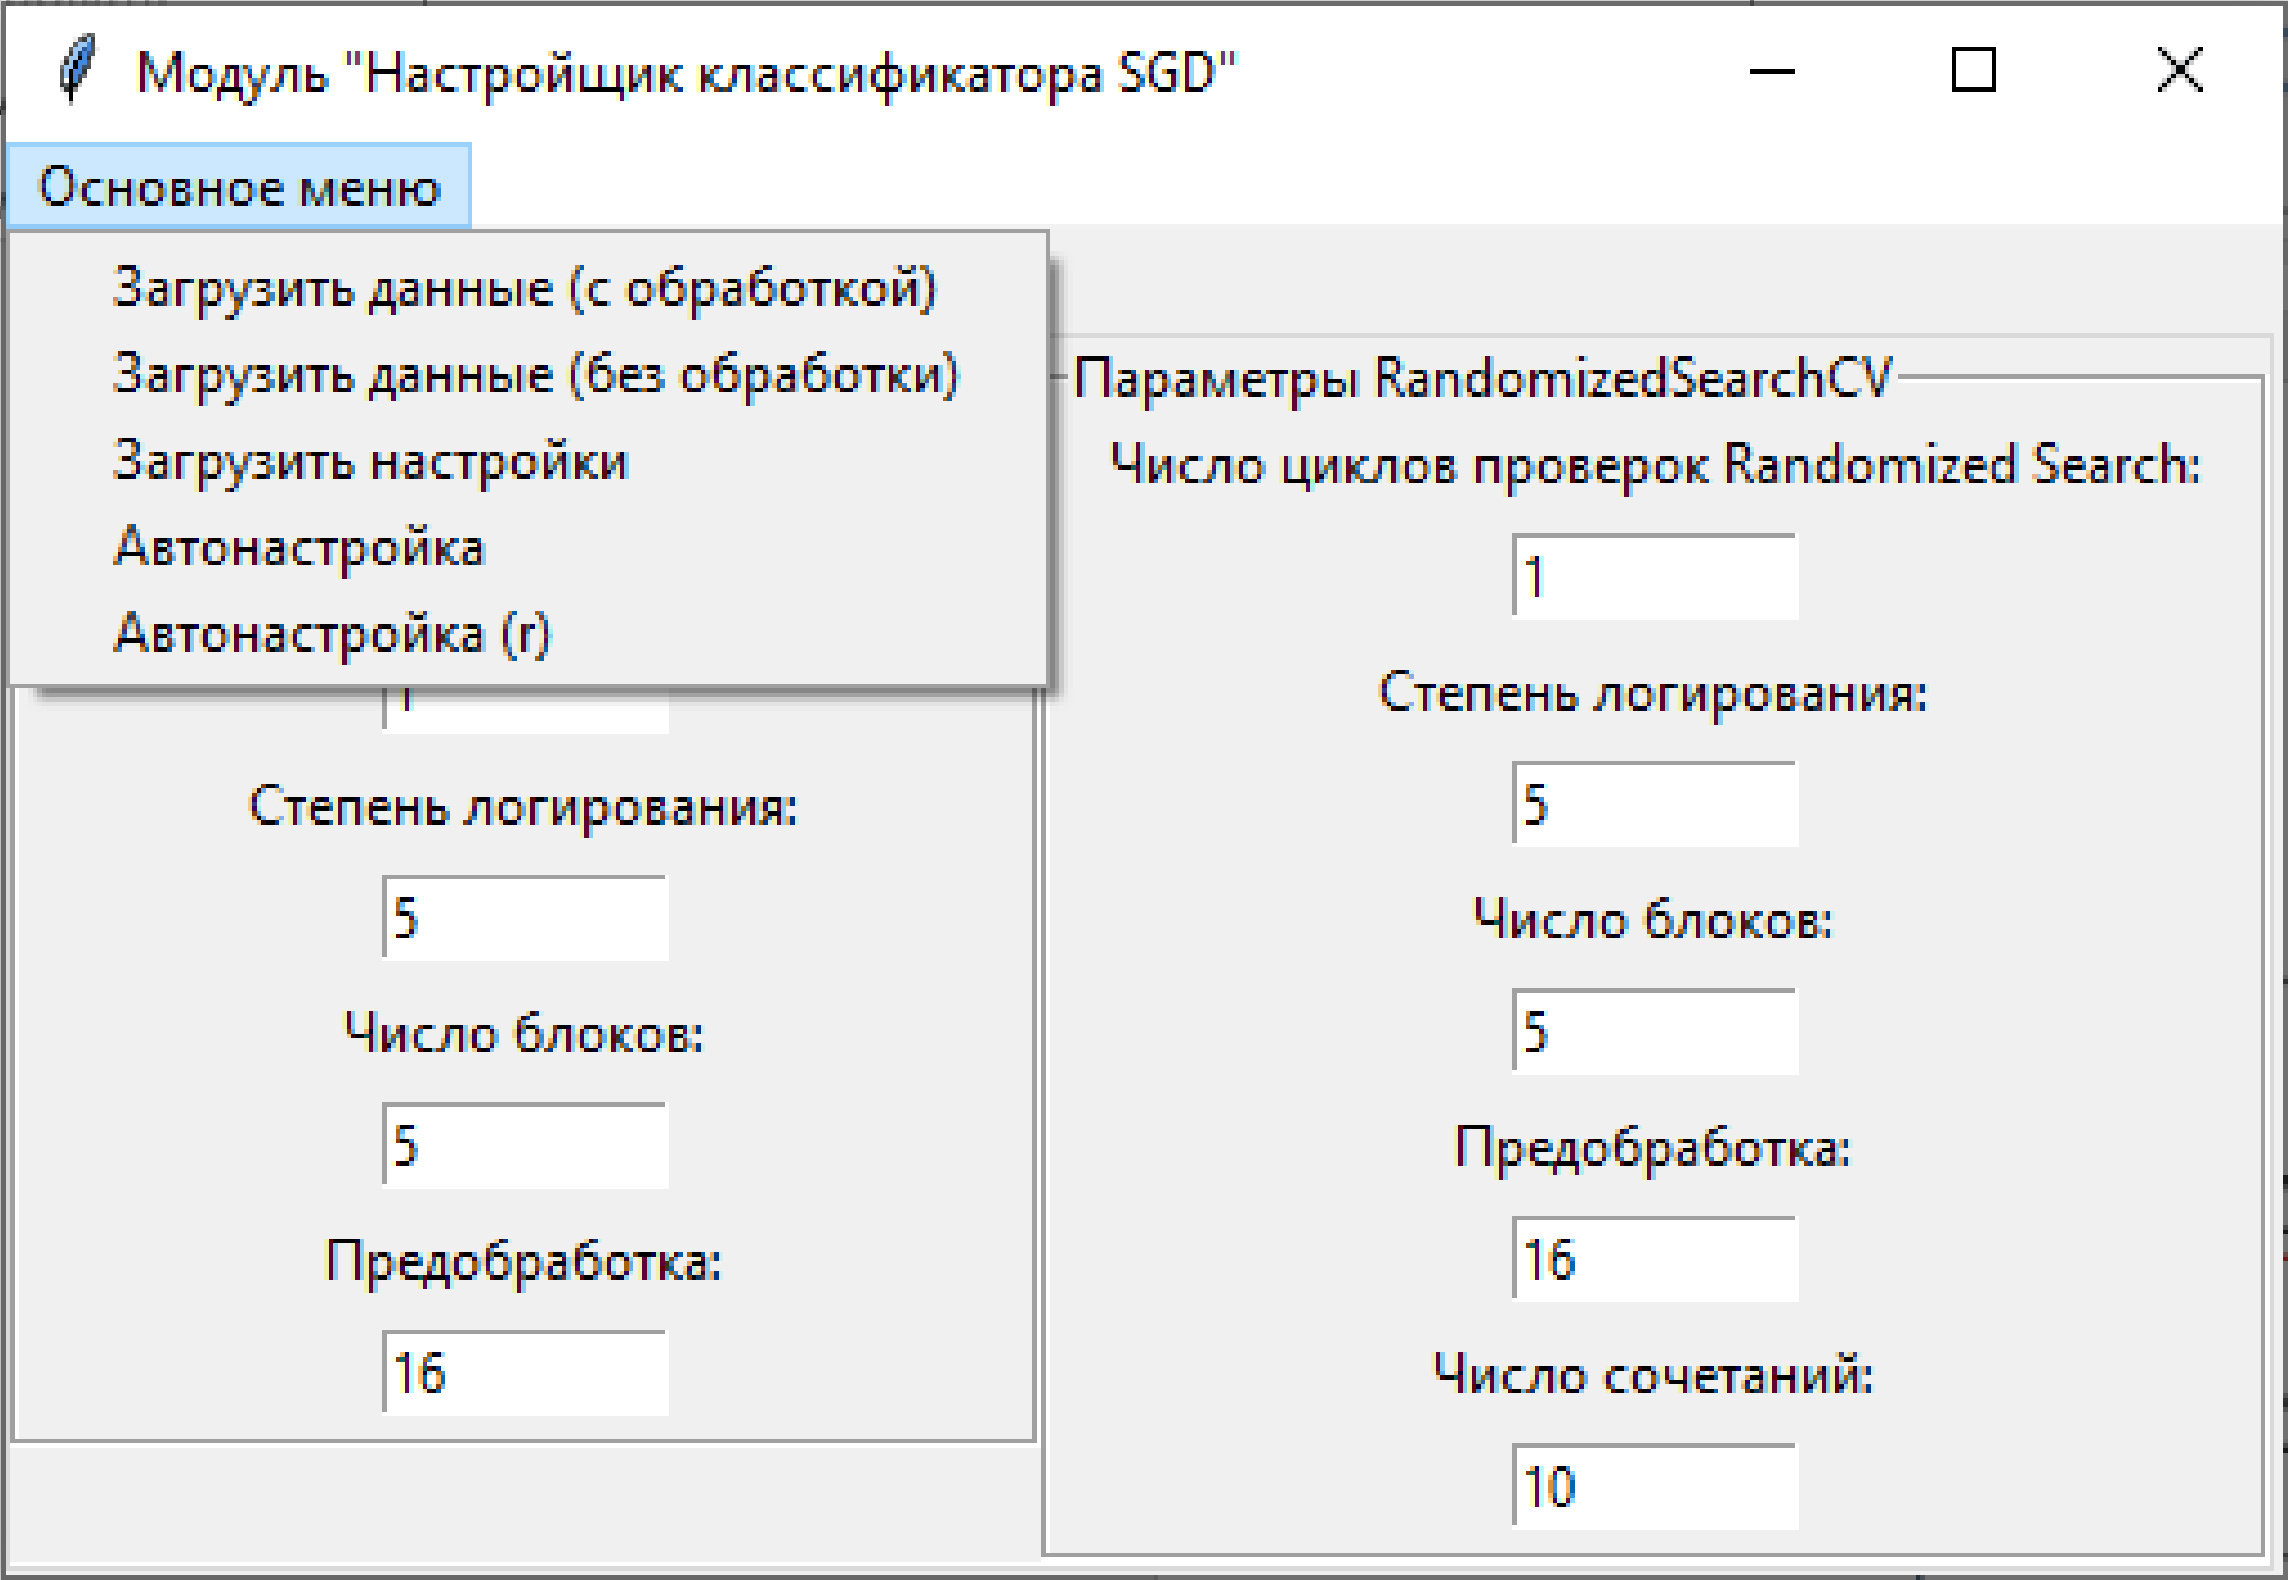Maximize the SGD classifier tuner window
Viewport: 2288px width, 1580px height.
[x=1973, y=71]
